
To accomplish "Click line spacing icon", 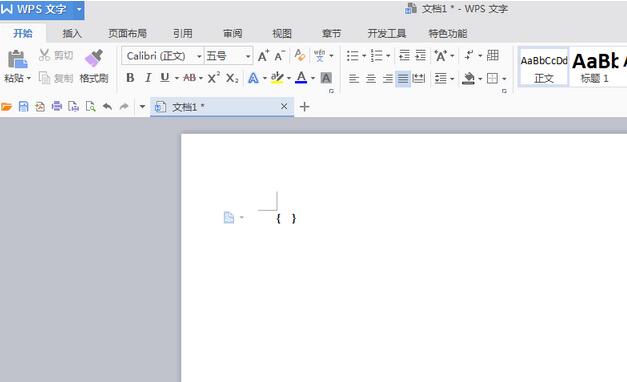I will click(441, 78).
